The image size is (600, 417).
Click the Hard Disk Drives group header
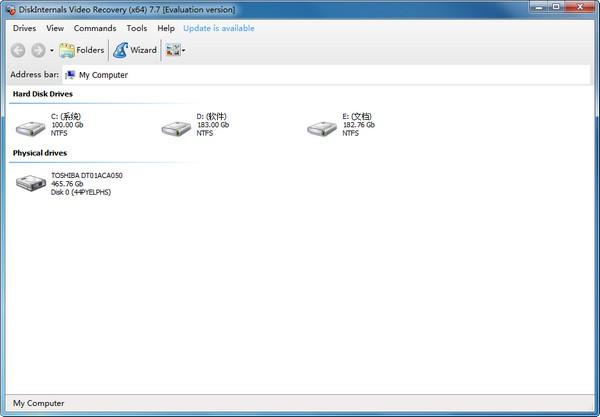click(42, 94)
